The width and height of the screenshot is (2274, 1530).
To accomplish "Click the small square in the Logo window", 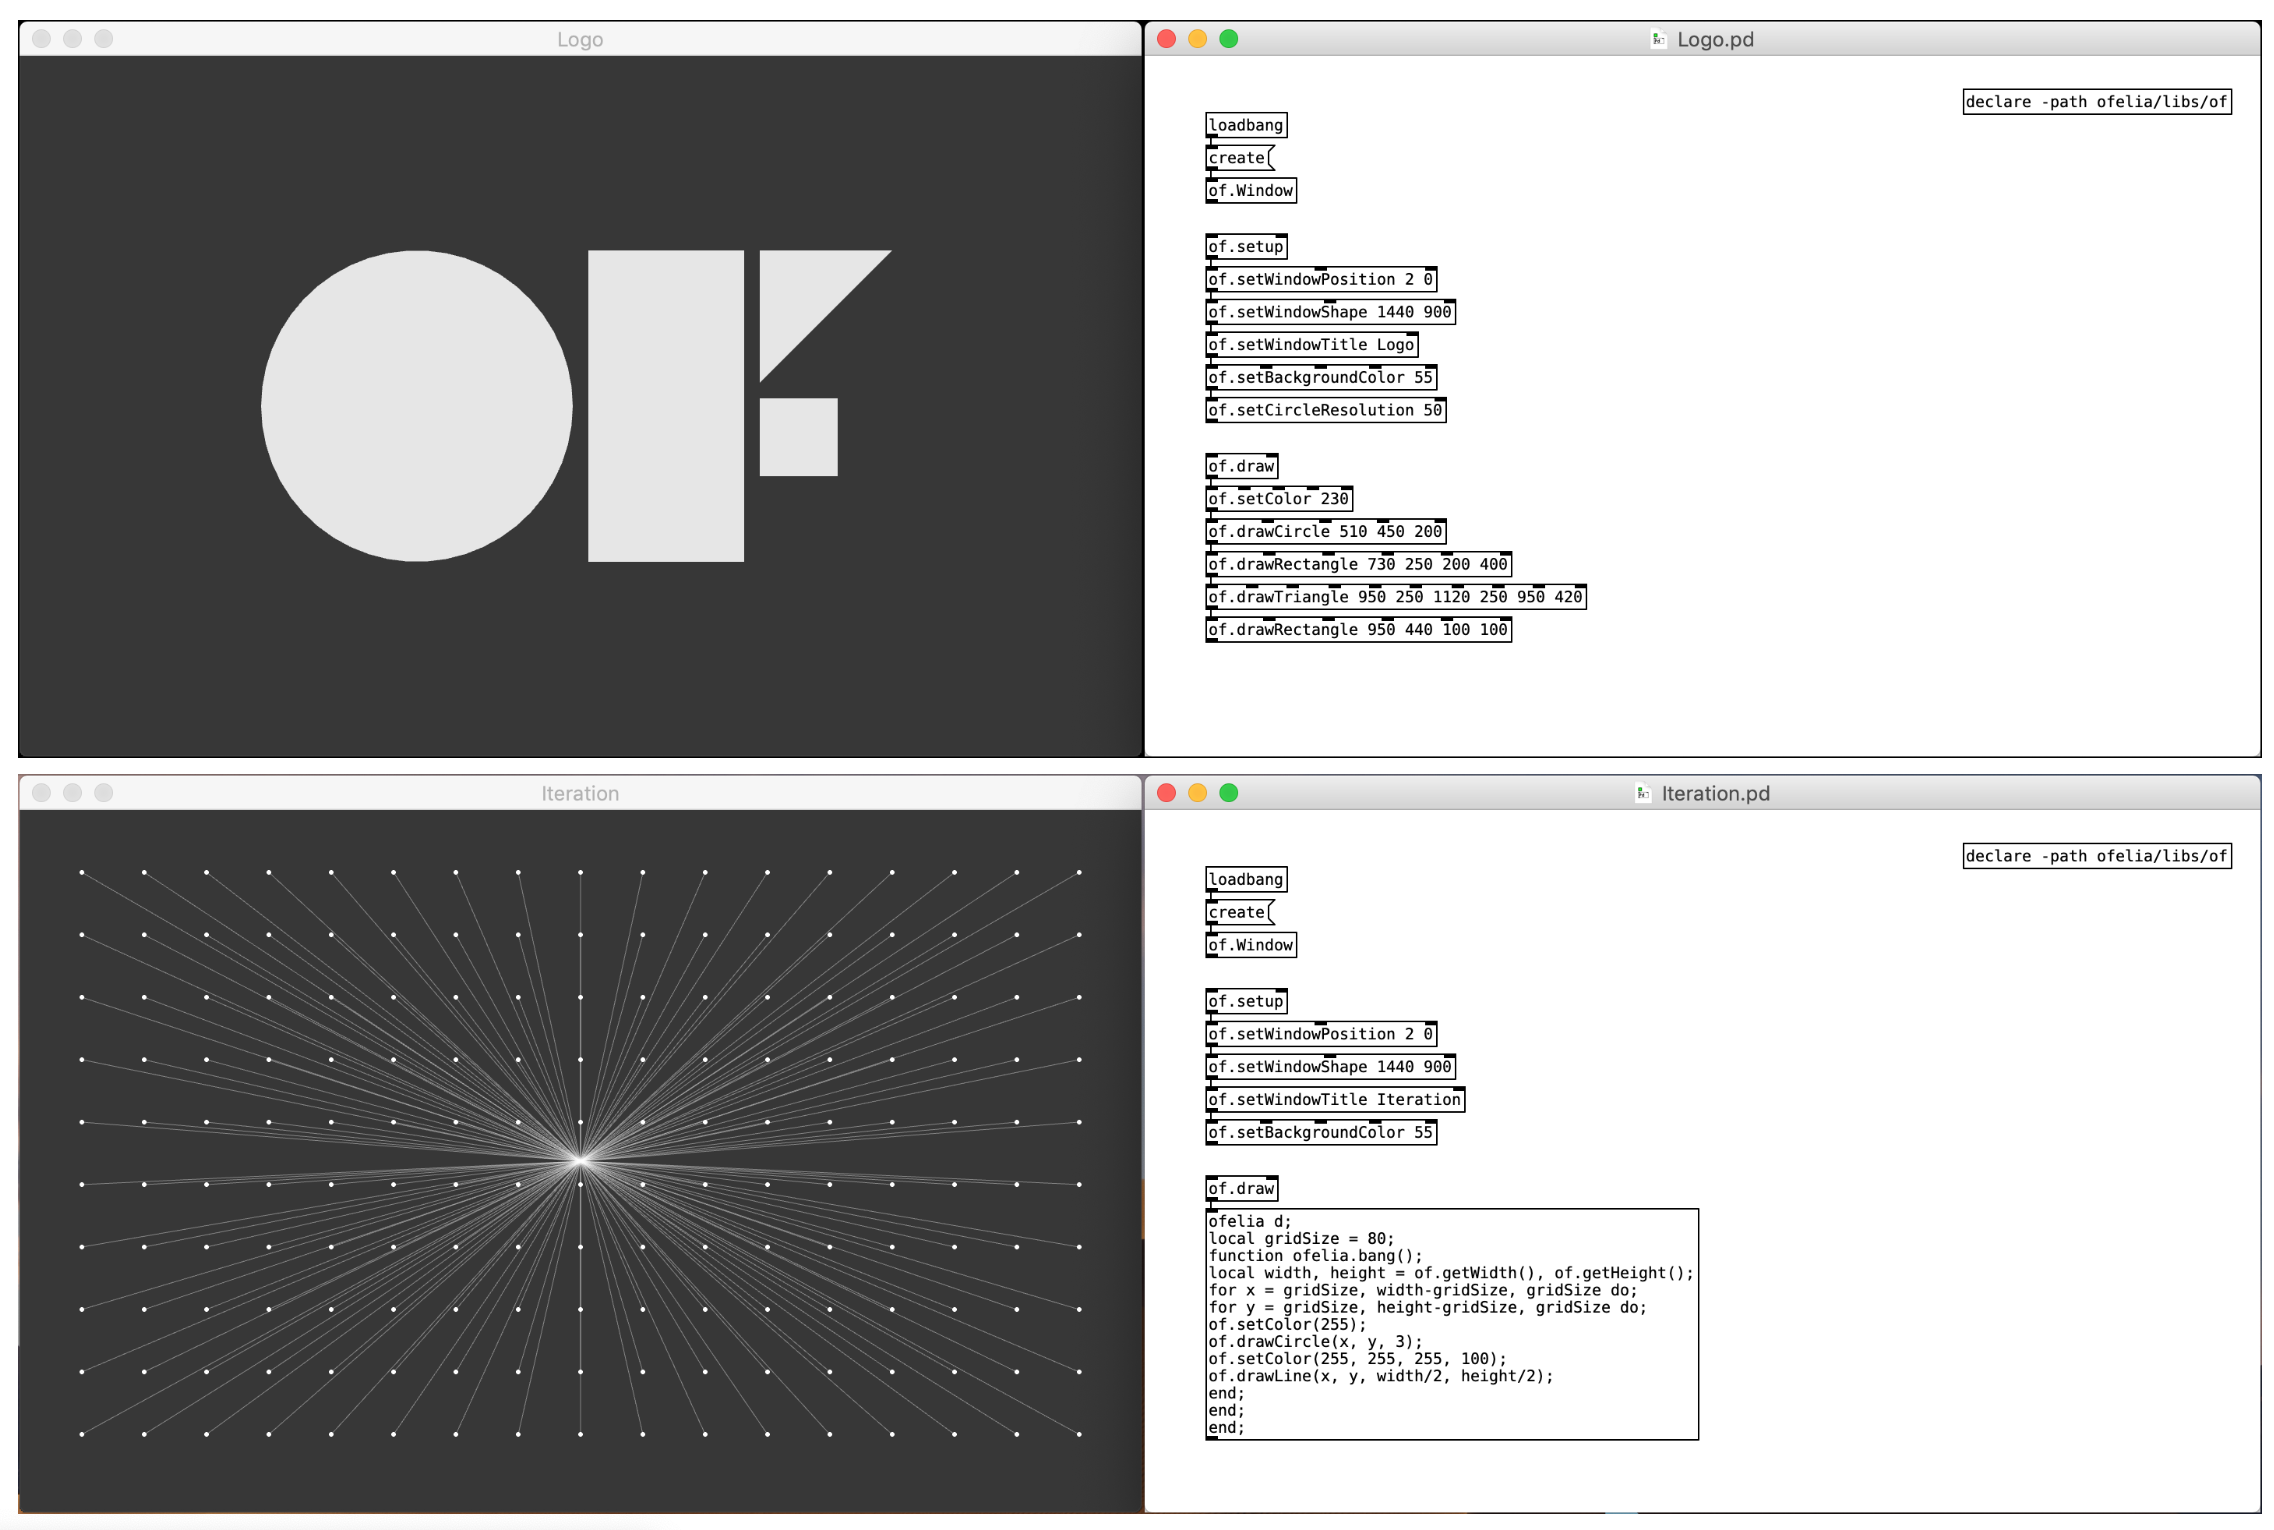I will [x=798, y=437].
